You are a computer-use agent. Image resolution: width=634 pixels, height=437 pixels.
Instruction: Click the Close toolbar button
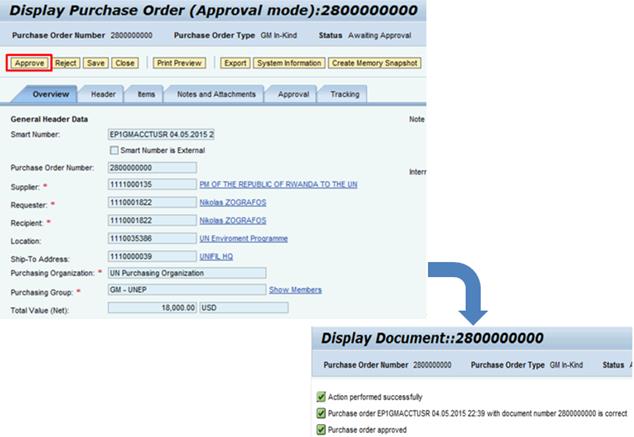(x=125, y=63)
